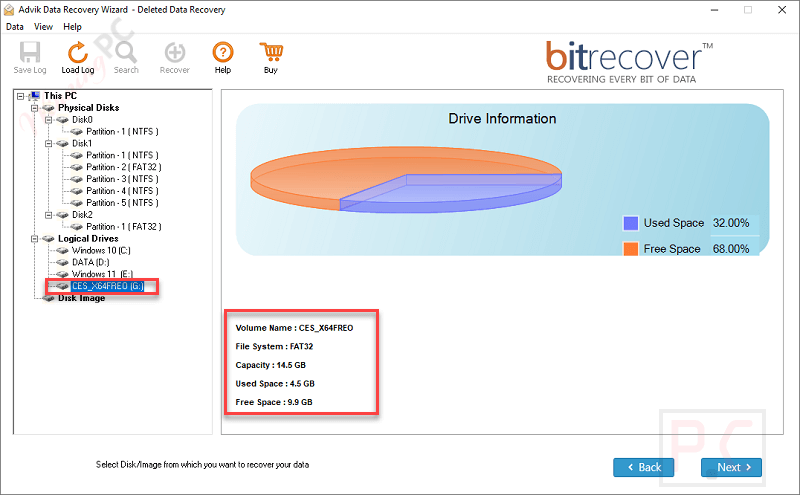Select Disk0 Partition - 1 (NTFS)
Screen dimensions: 800x495
point(122,132)
